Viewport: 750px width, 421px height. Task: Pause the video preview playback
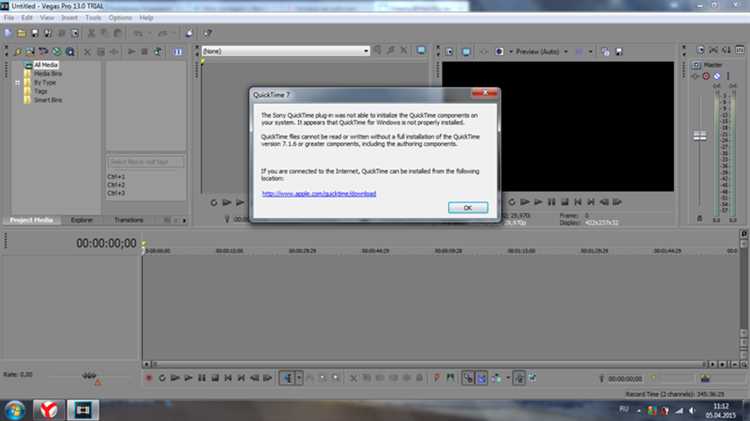tap(551, 202)
